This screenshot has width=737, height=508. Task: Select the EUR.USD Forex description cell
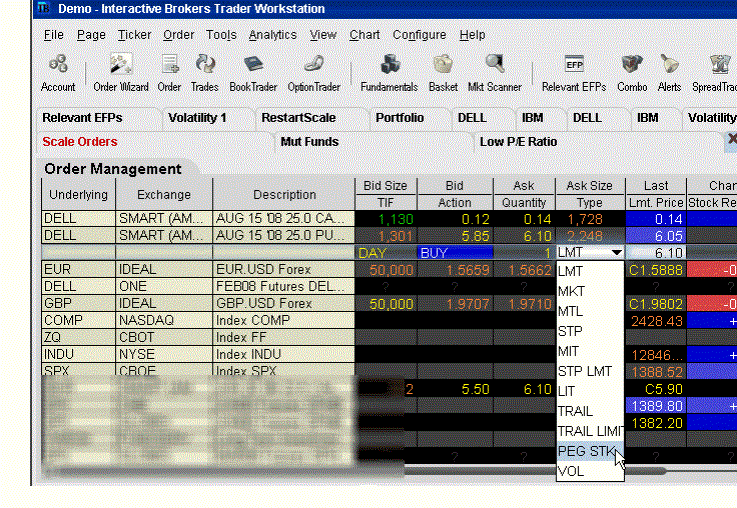coord(283,270)
